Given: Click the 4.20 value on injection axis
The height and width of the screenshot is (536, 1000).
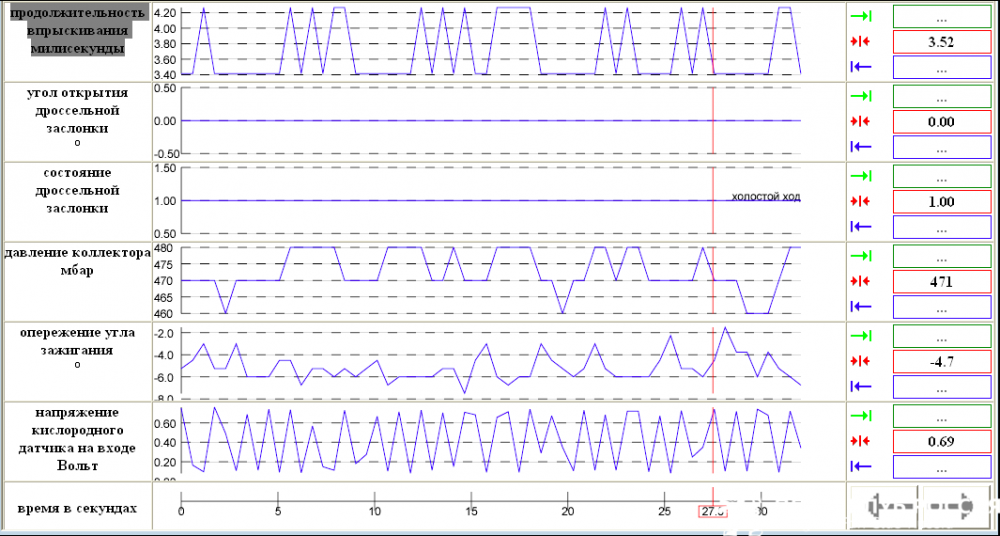Looking at the screenshot, I should 165,13.
